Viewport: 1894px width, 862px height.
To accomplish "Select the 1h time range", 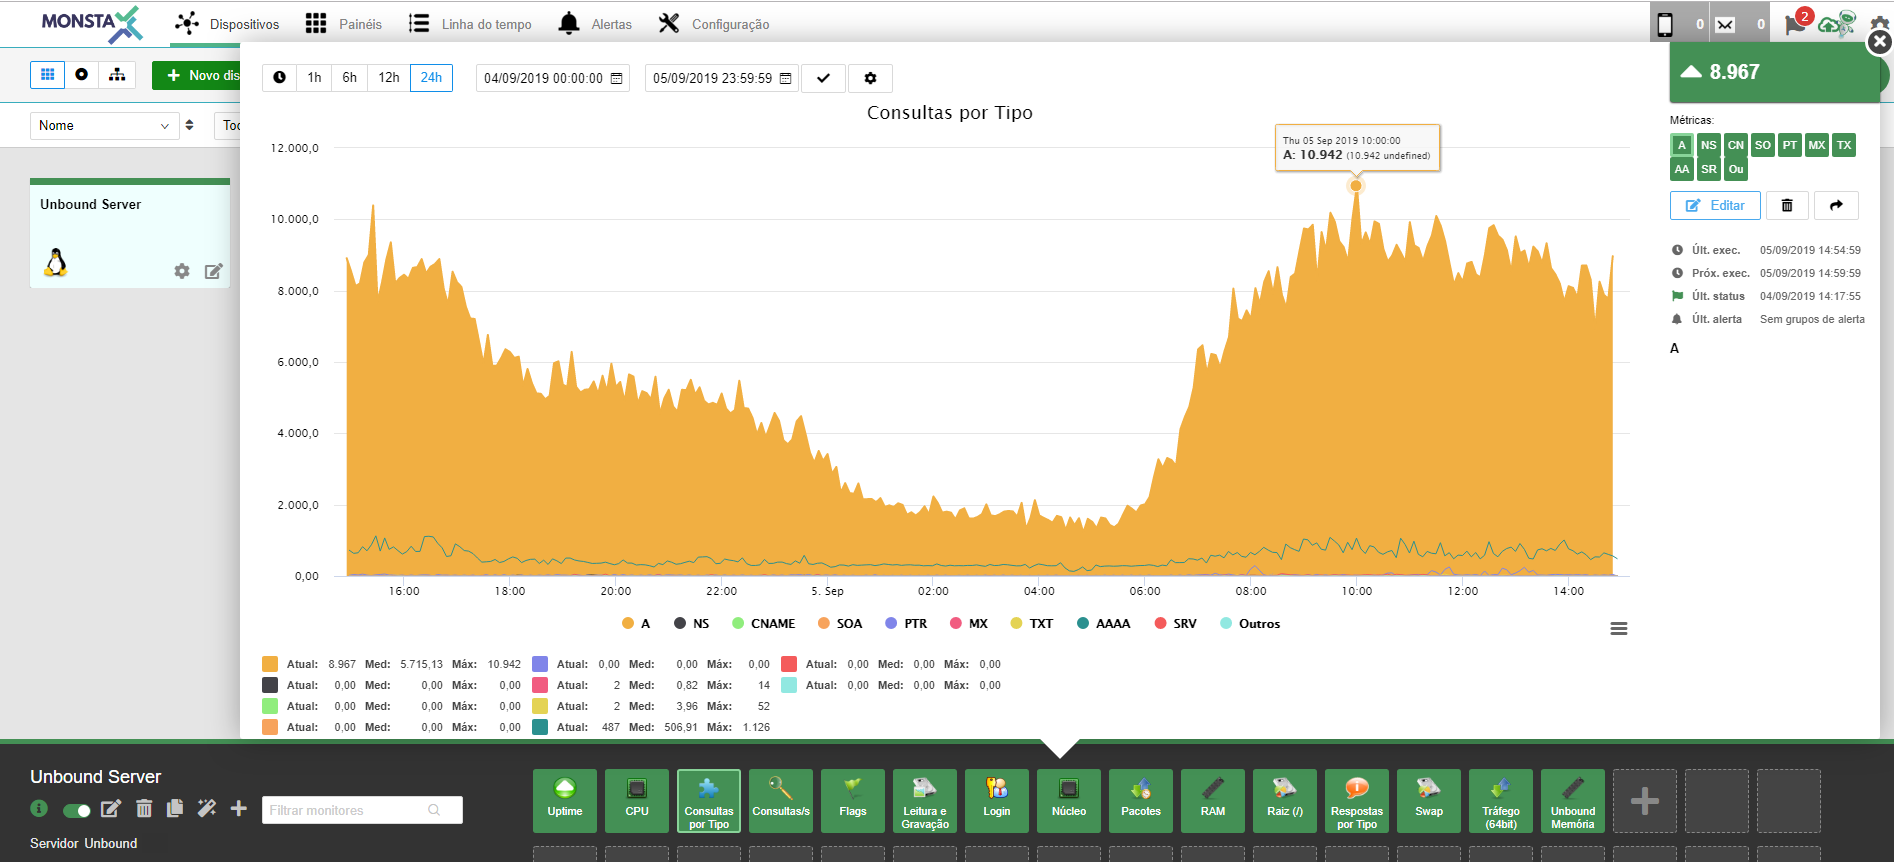I will (314, 78).
